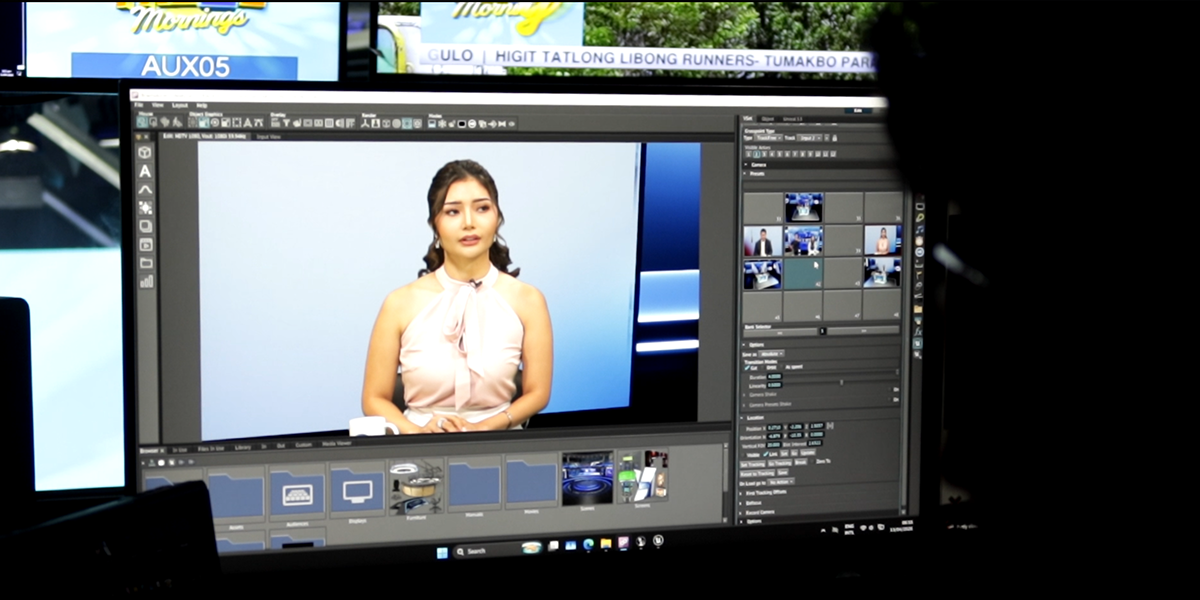Click Microsoft Edge icon in the taskbar
1200x600 pixels.
(588, 545)
